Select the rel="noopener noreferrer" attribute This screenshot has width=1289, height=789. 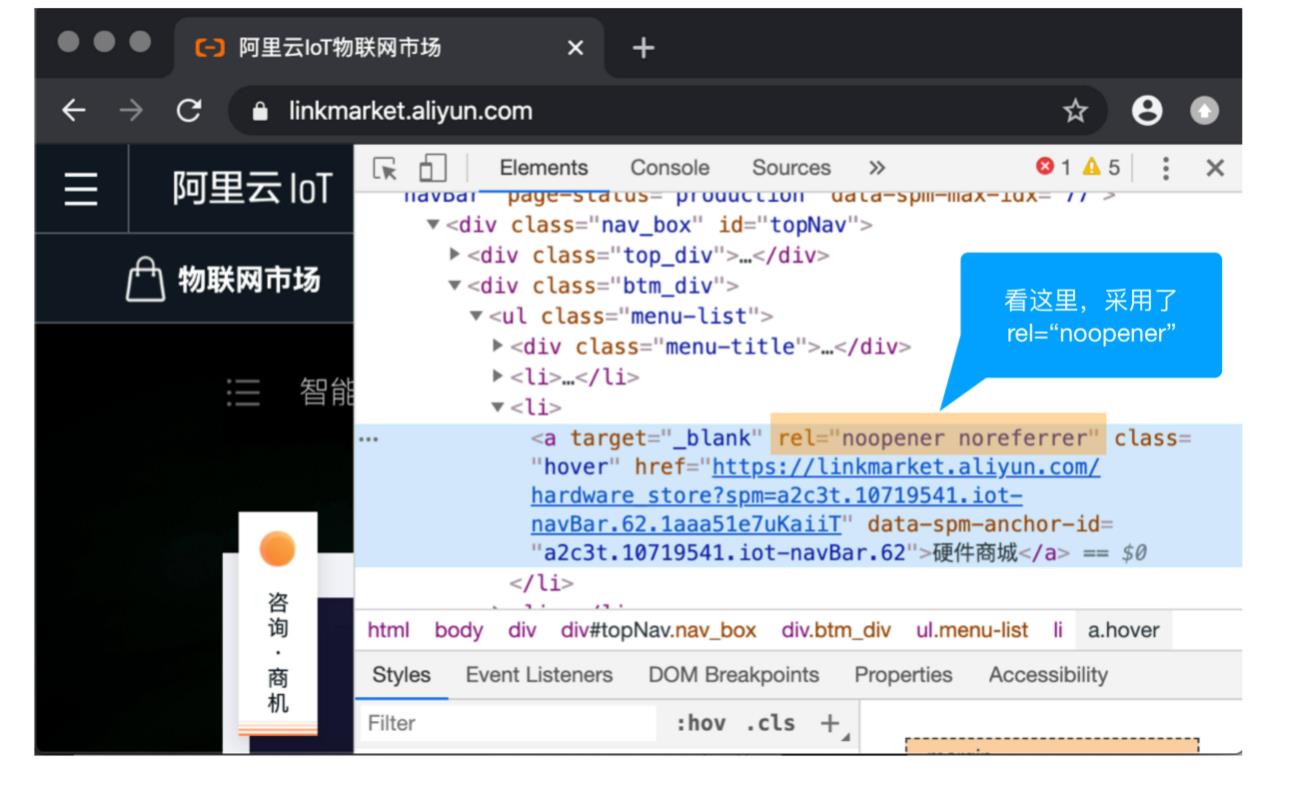click(939, 438)
